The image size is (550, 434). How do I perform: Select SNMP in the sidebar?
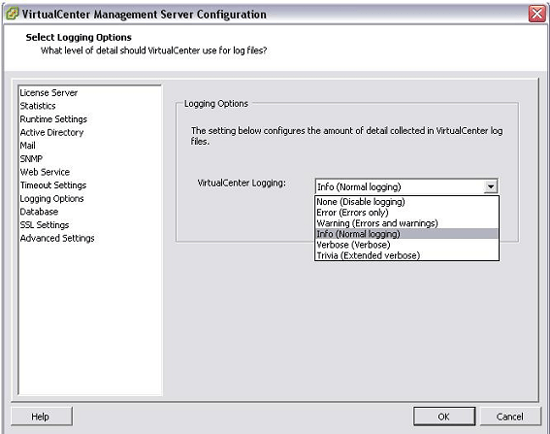pyautogui.click(x=31, y=159)
